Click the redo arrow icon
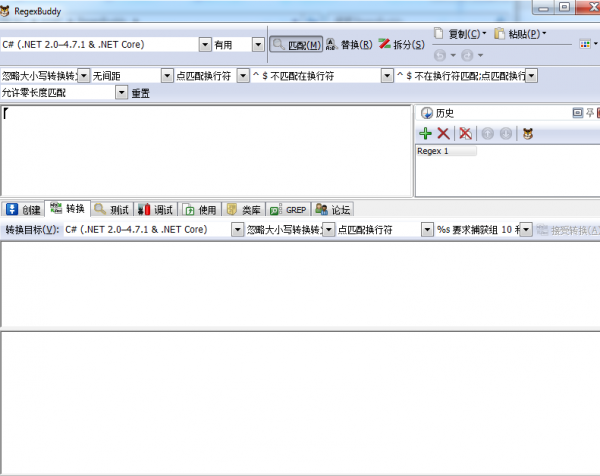The height and width of the screenshot is (476, 600). 467,55
